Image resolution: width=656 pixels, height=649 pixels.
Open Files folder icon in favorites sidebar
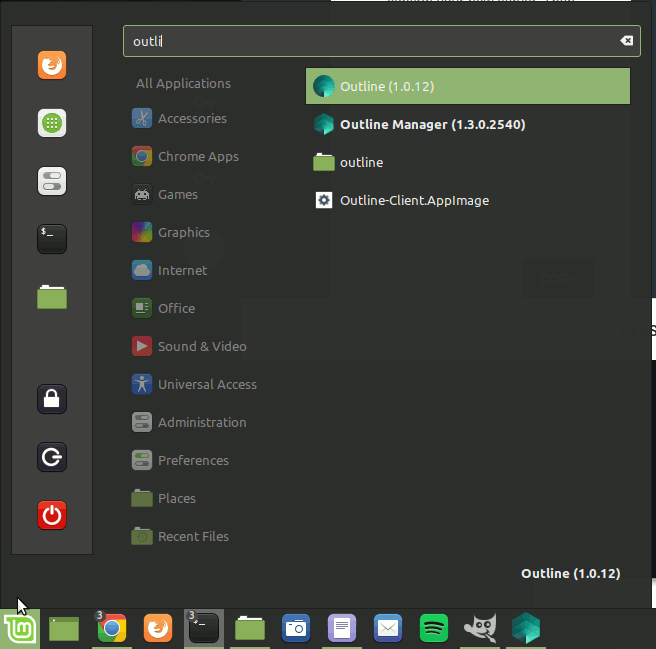[x=52, y=297]
